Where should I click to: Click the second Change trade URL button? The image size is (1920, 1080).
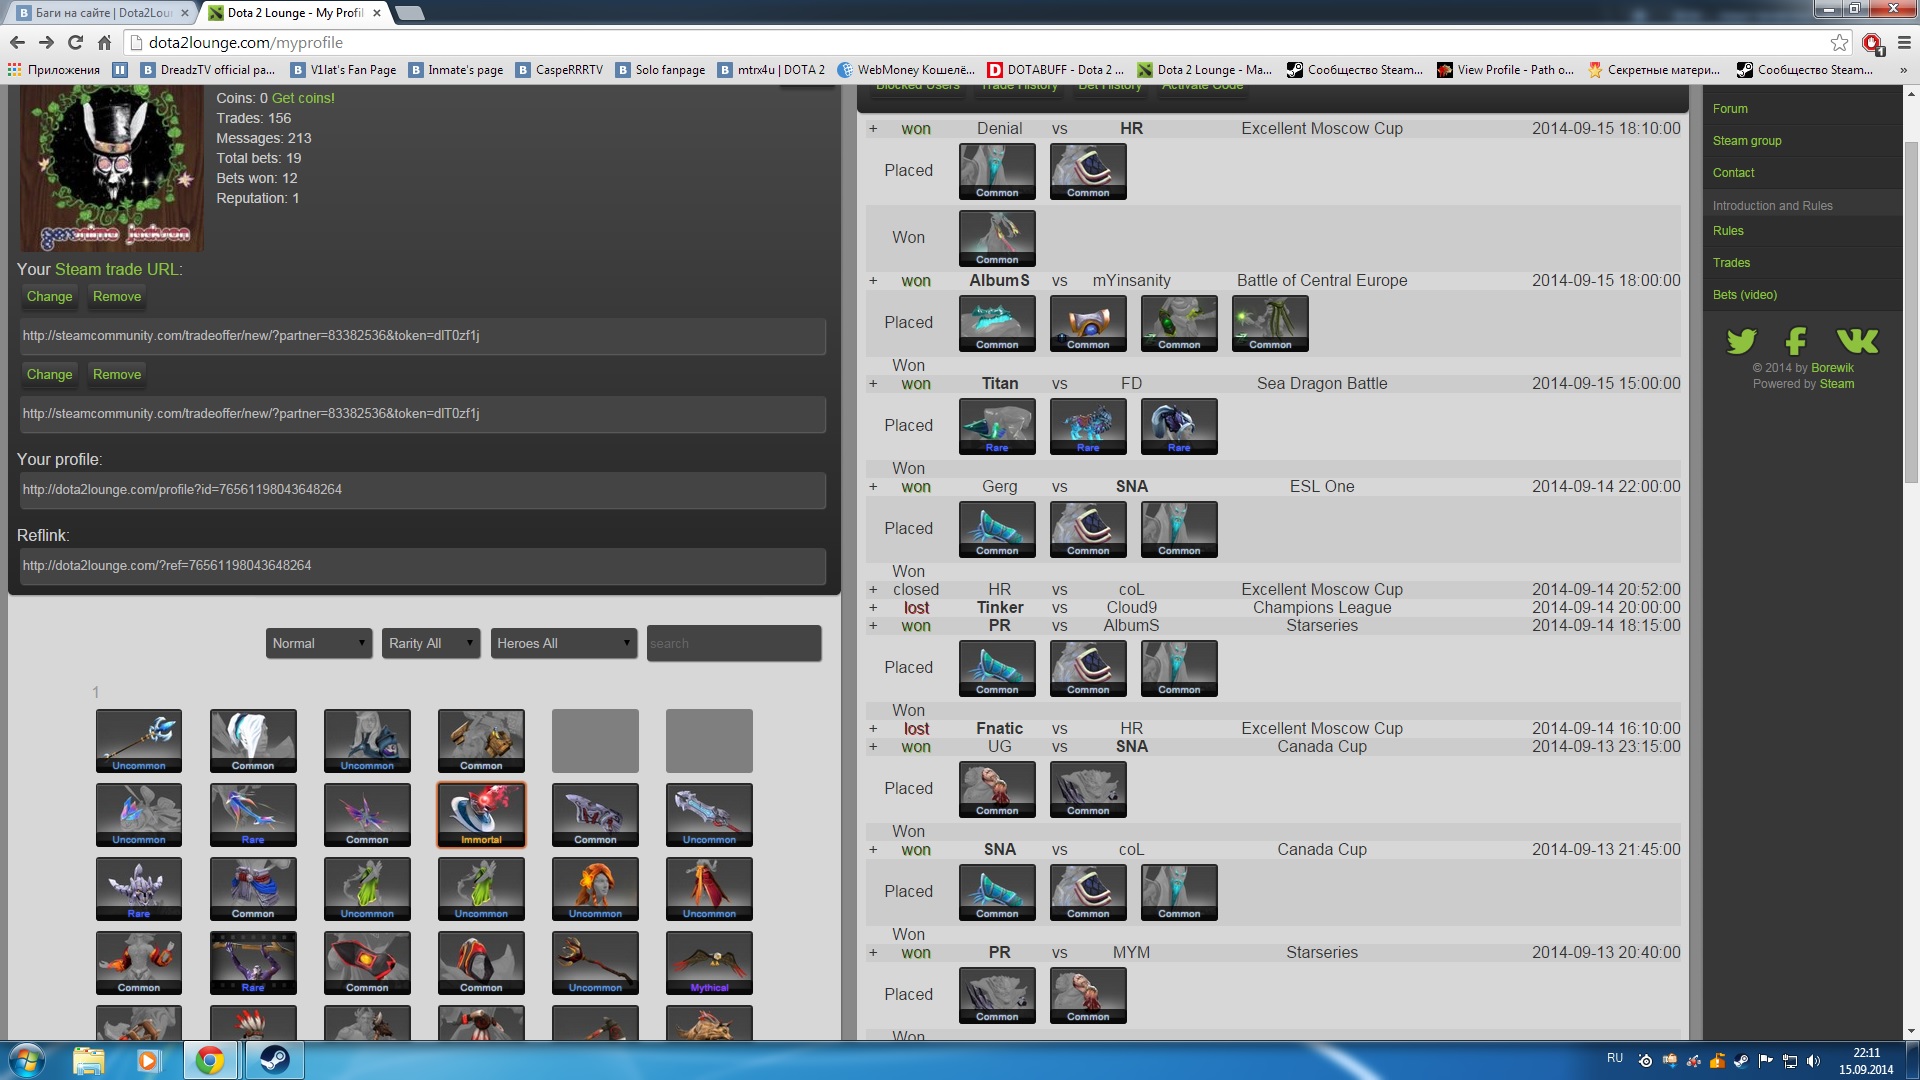(x=49, y=375)
